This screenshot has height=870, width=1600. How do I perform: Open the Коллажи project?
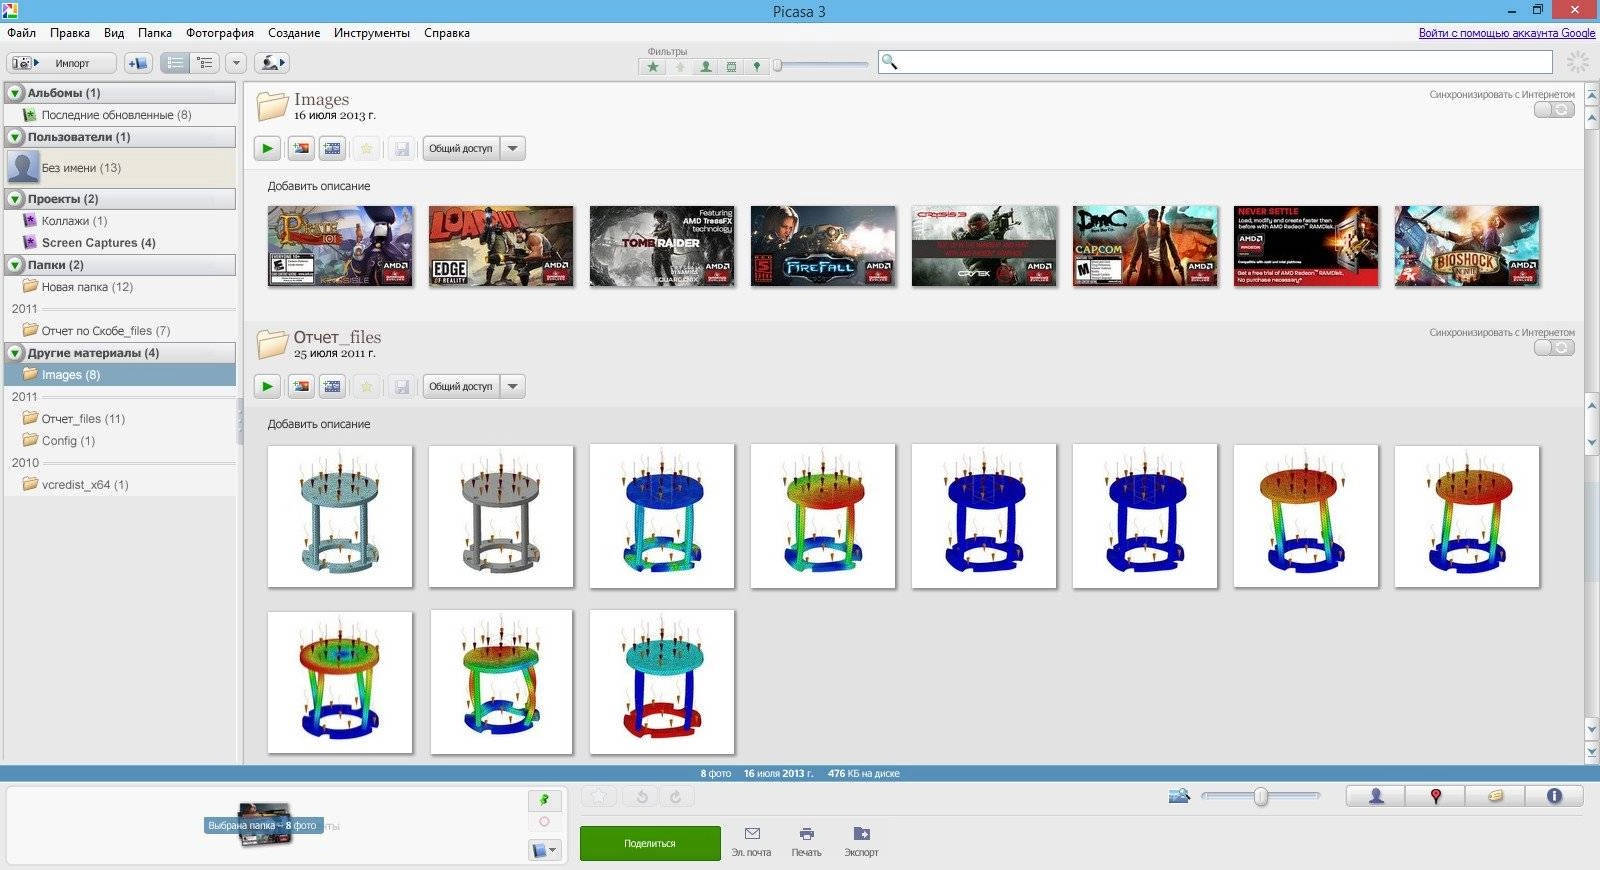coord(120,221)
